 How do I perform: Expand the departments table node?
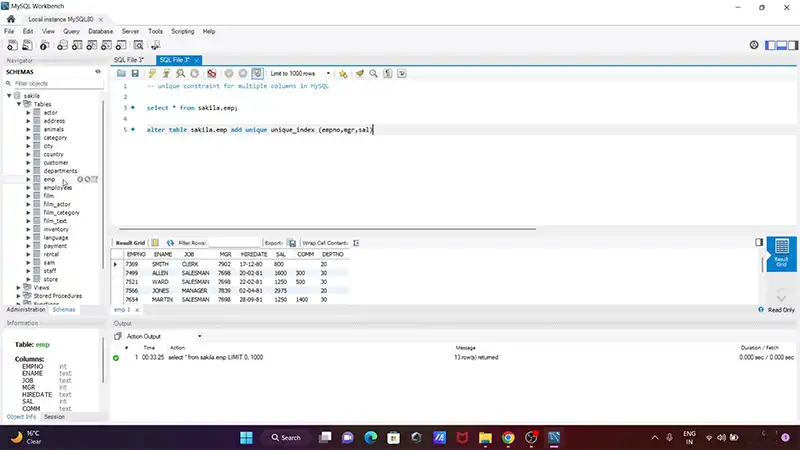tap(29, 171)
